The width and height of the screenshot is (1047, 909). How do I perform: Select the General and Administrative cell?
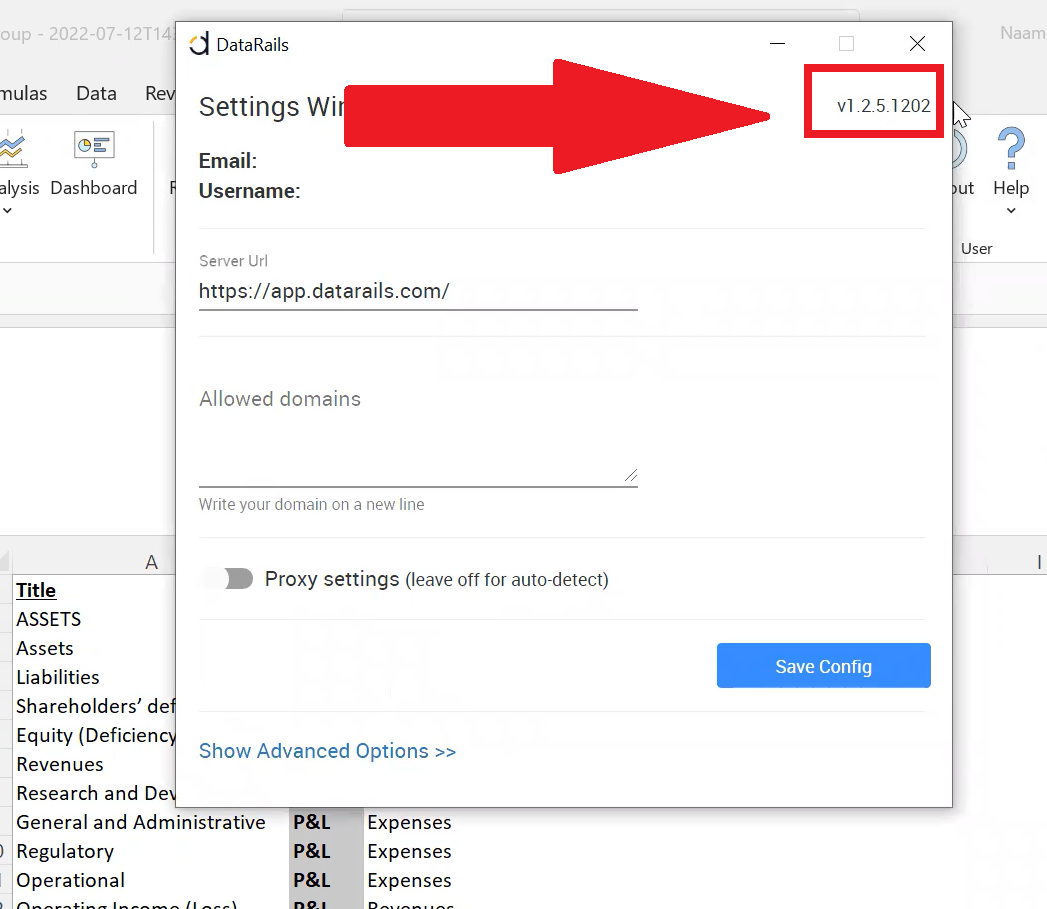(x=141, y=822)
